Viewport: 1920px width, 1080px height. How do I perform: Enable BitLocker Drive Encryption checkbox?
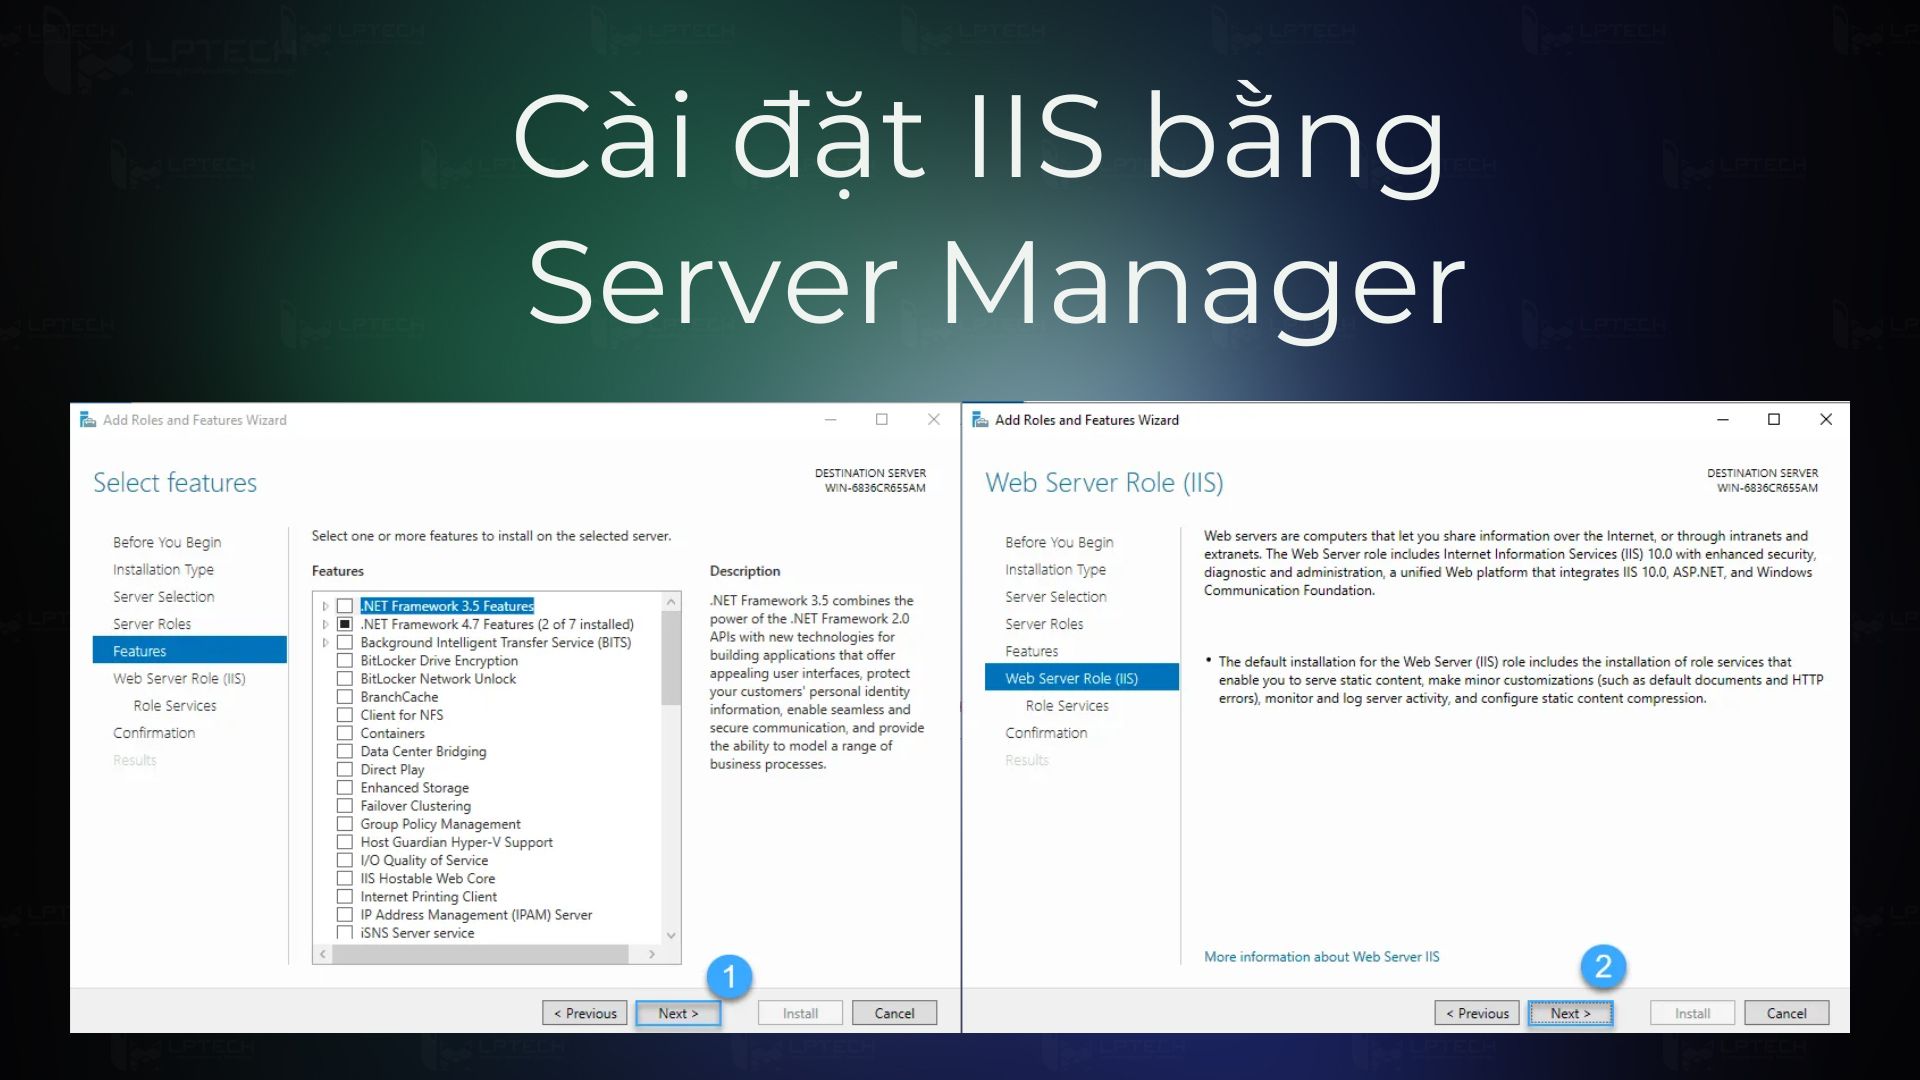click(345, 660)
